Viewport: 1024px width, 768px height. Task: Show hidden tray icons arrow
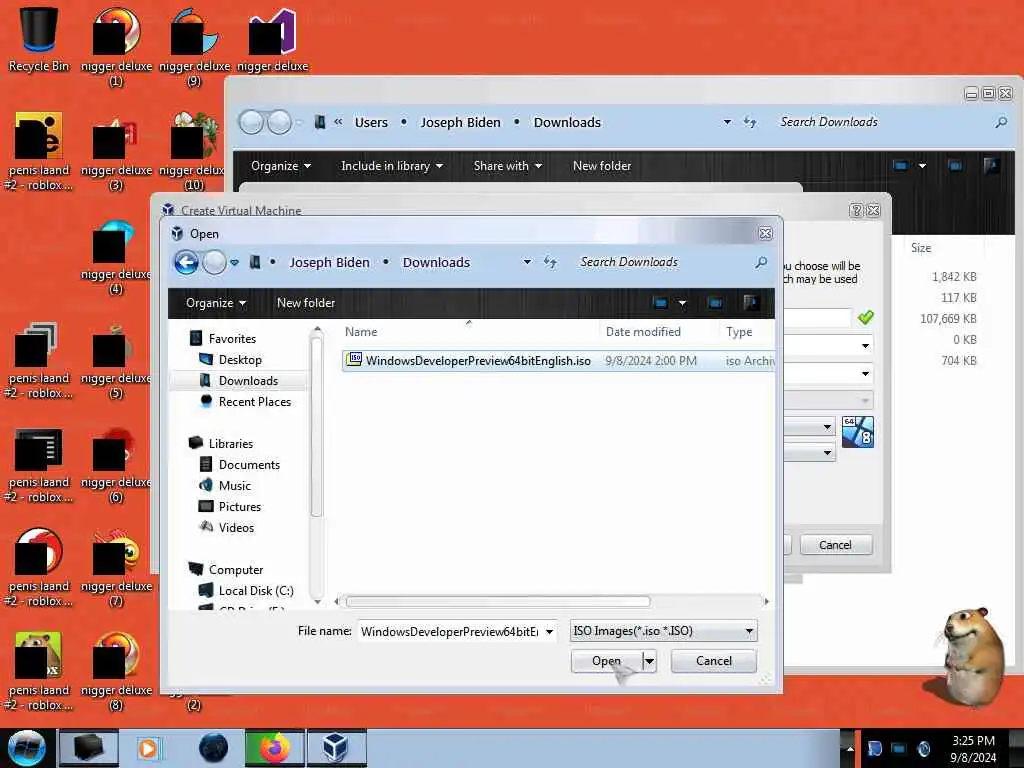[850, 748]
